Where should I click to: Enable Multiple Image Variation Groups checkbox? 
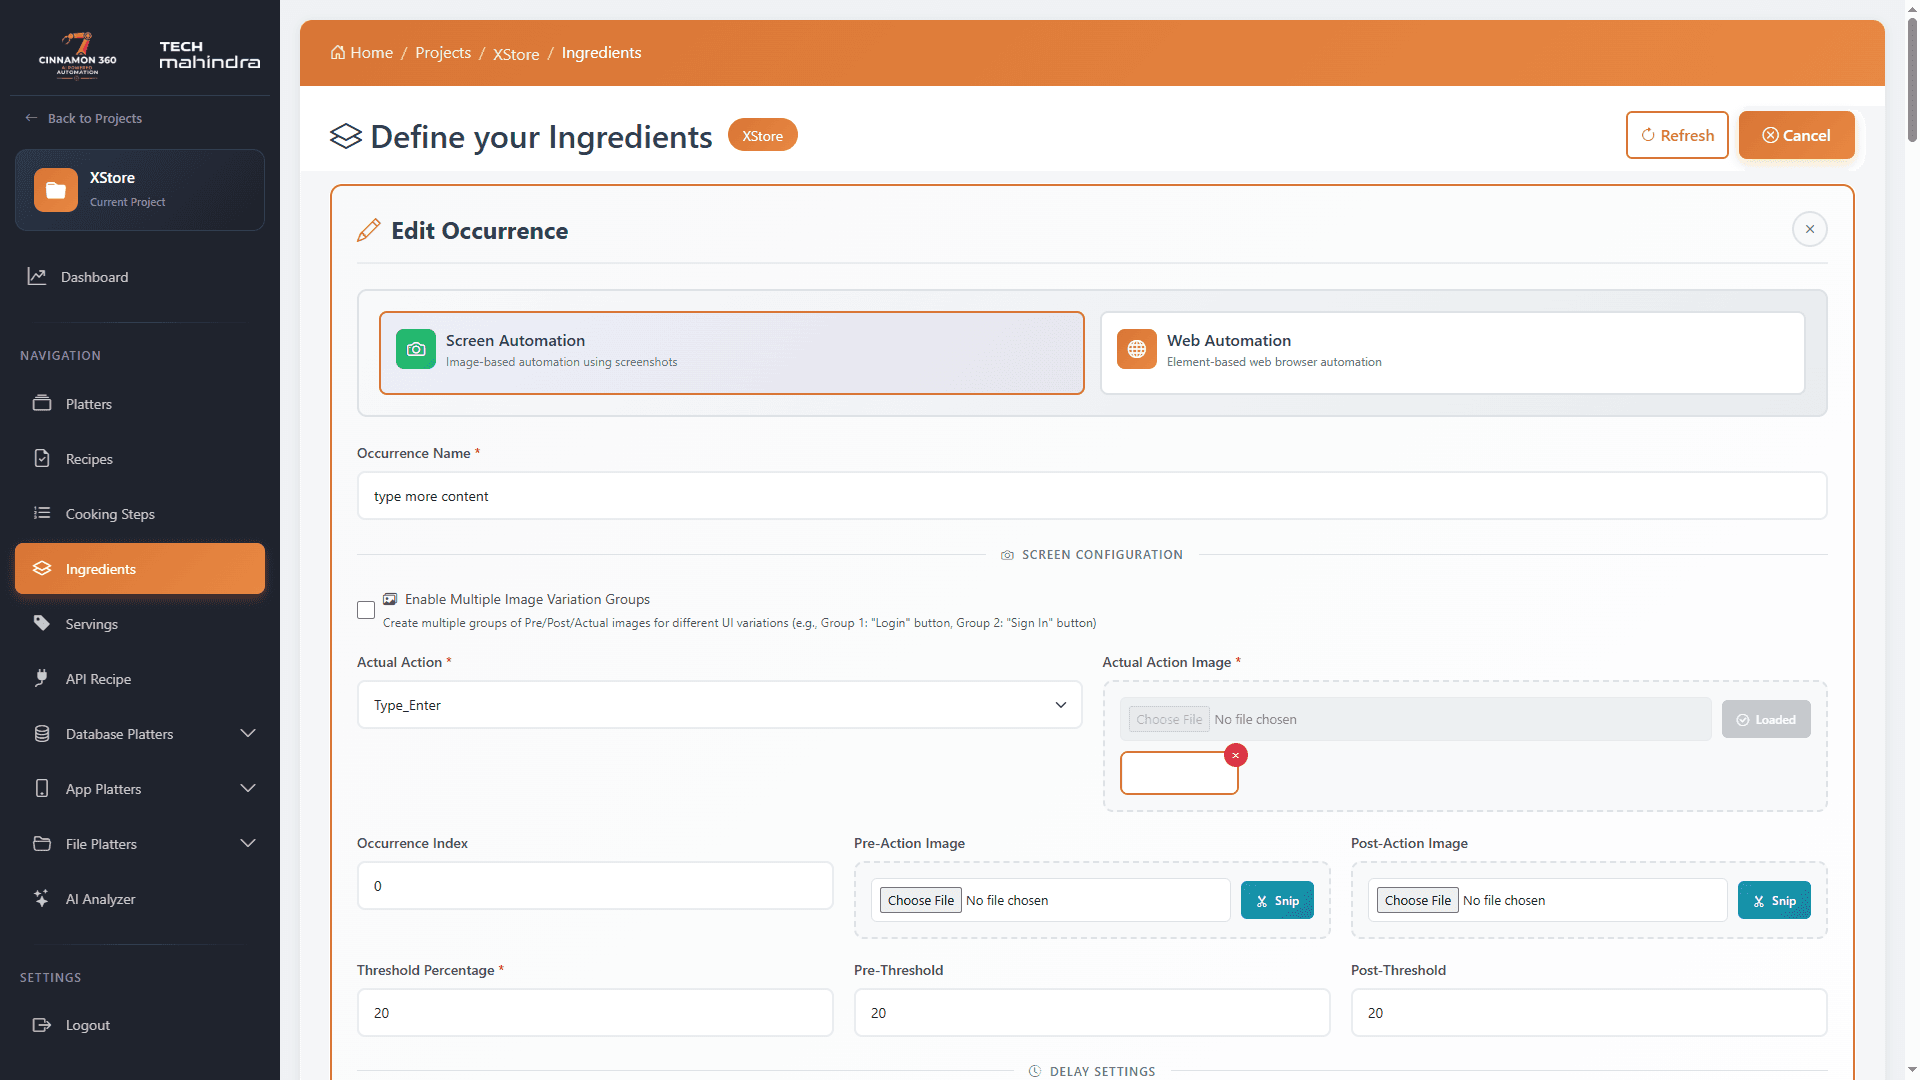point(366,610)
